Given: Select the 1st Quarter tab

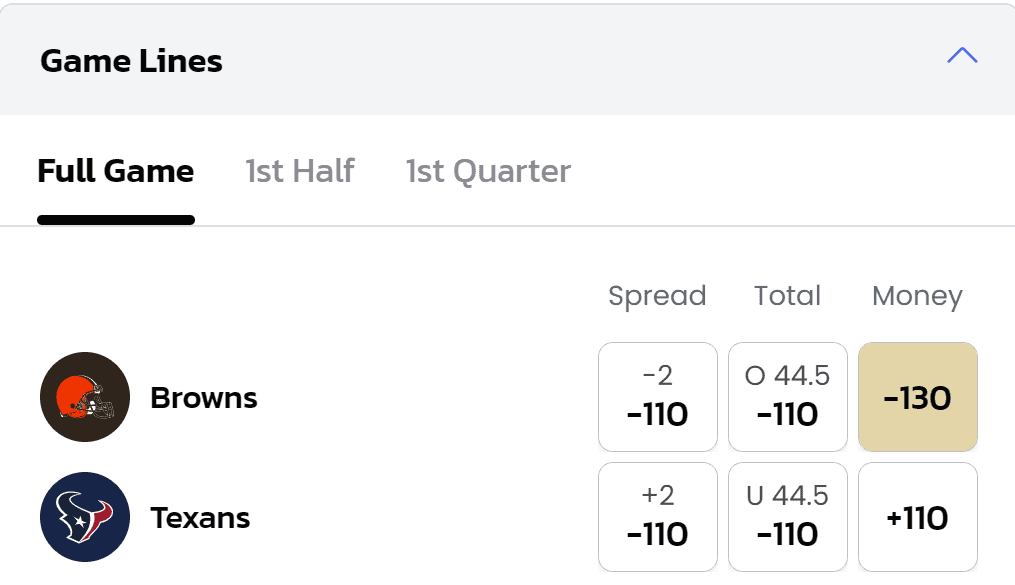Looking at the screenshot, I should [x=488, y=172].
